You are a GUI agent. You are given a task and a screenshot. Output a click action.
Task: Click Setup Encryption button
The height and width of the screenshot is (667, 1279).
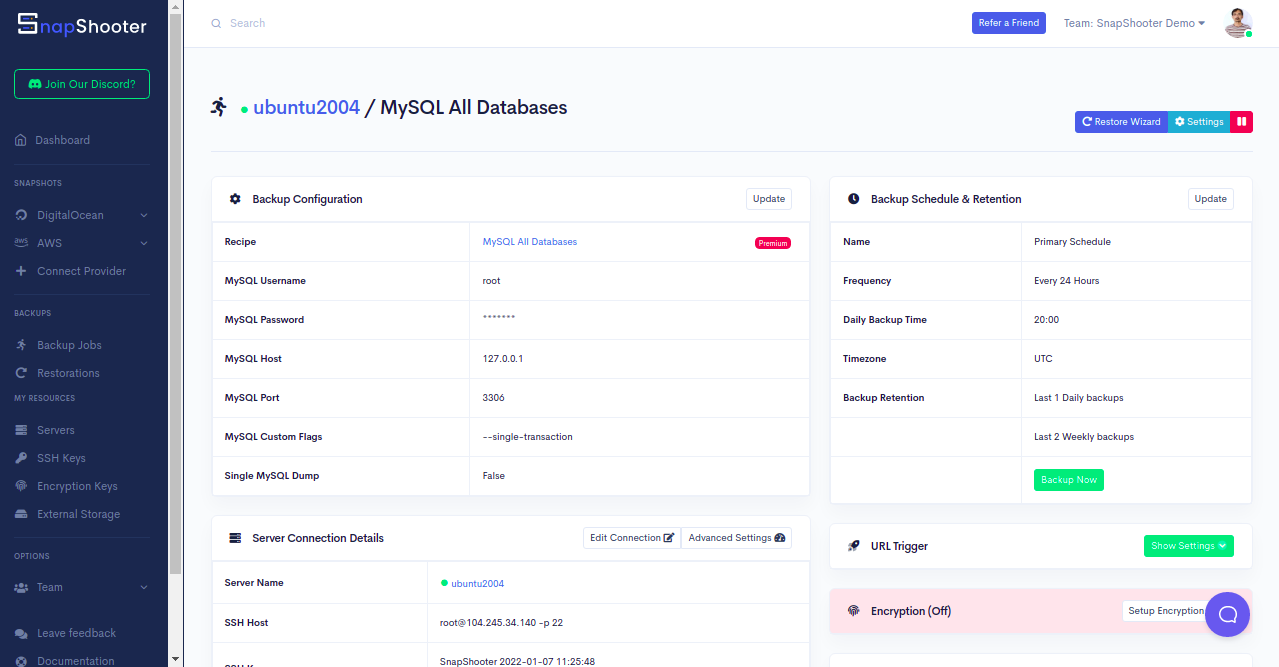[x=1166, y=611]
